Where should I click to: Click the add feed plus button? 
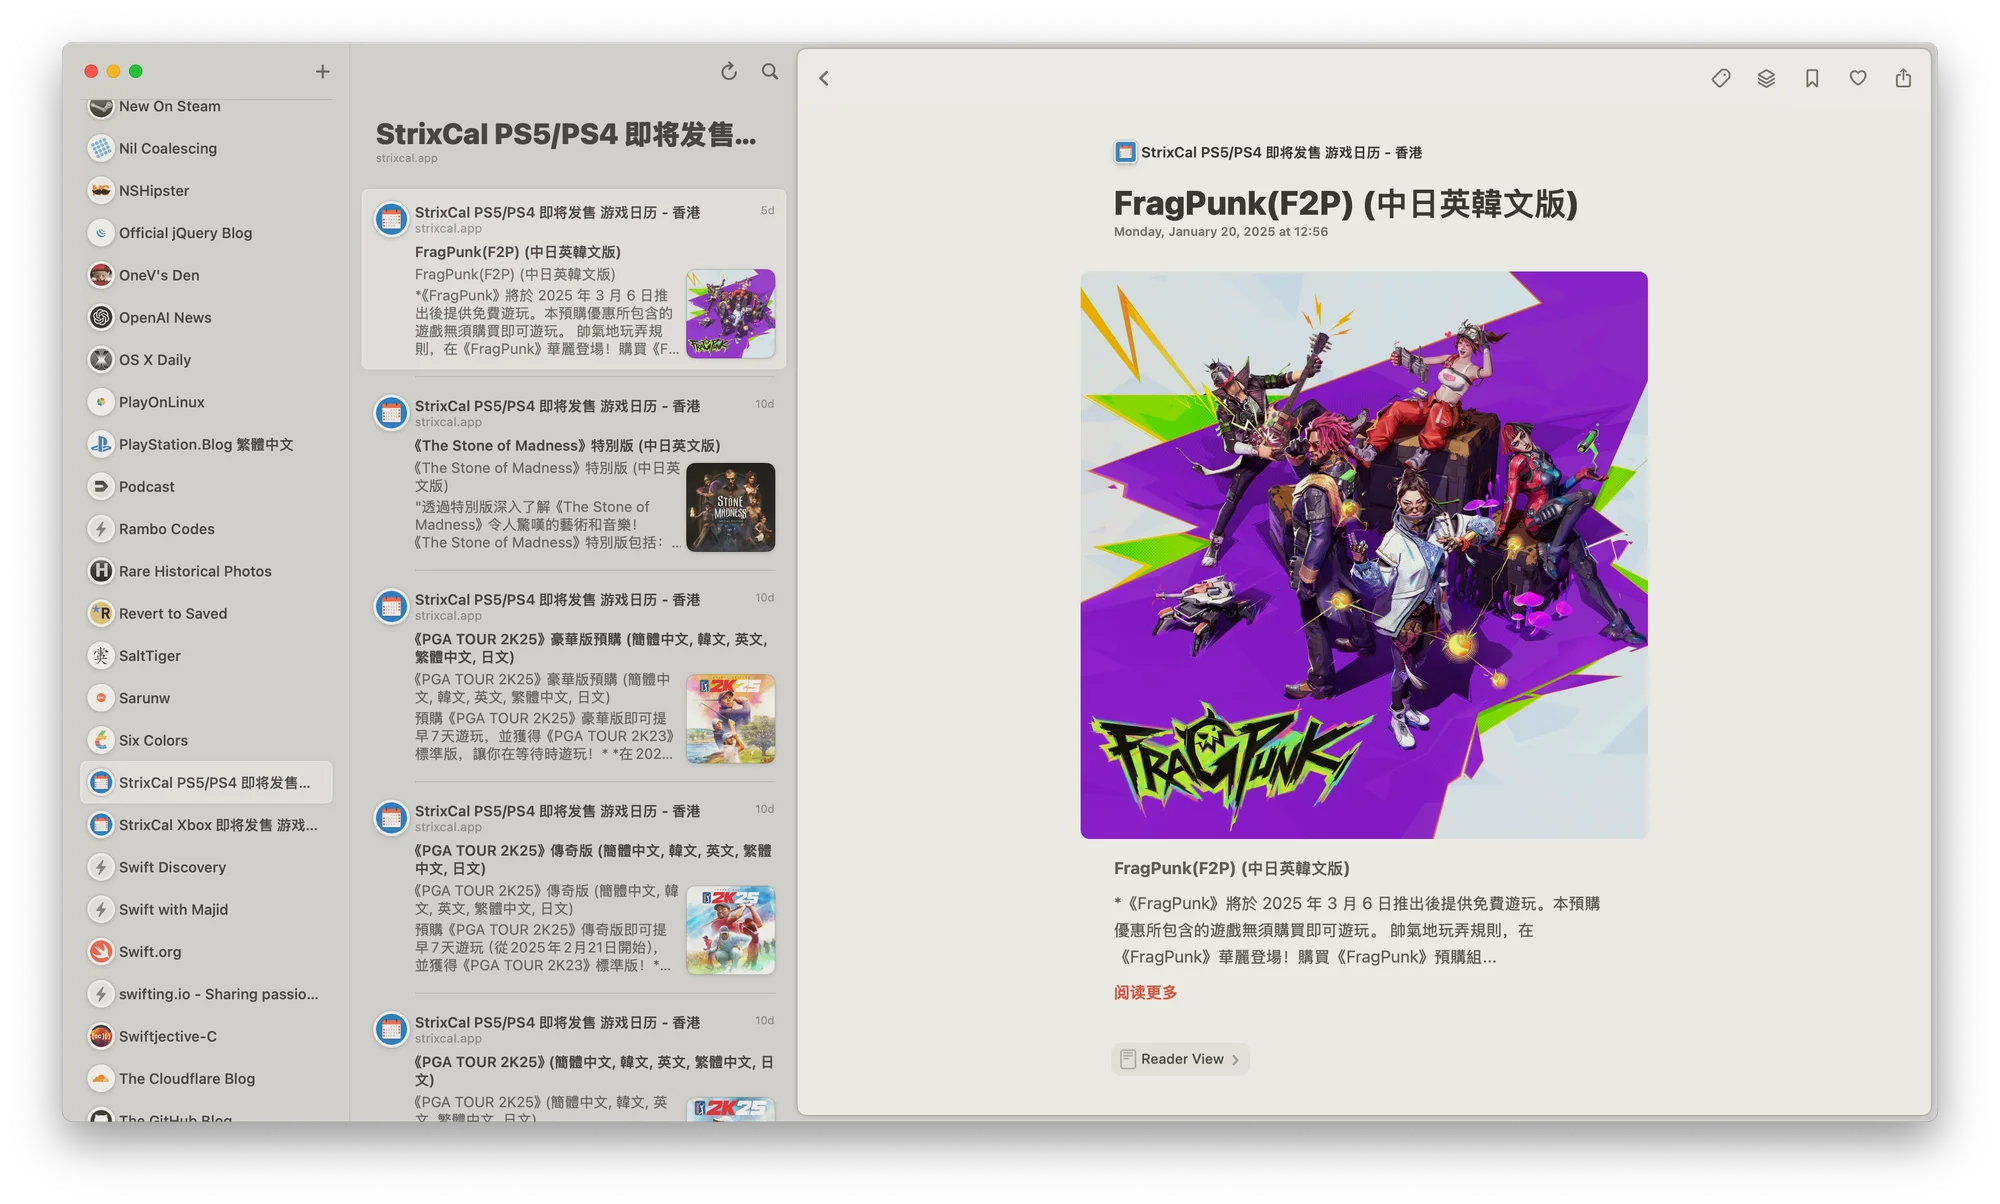tap(322, 71)
